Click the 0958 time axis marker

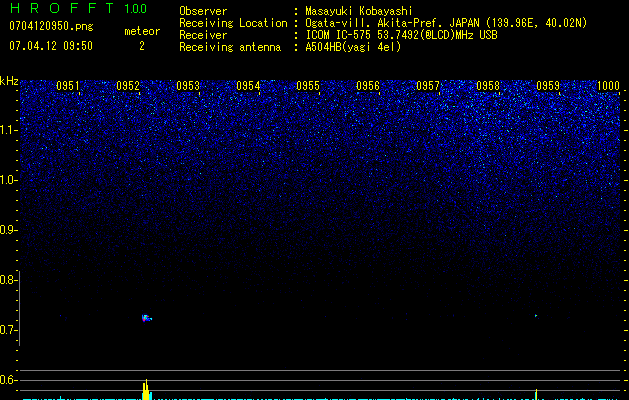pos(488,86)
